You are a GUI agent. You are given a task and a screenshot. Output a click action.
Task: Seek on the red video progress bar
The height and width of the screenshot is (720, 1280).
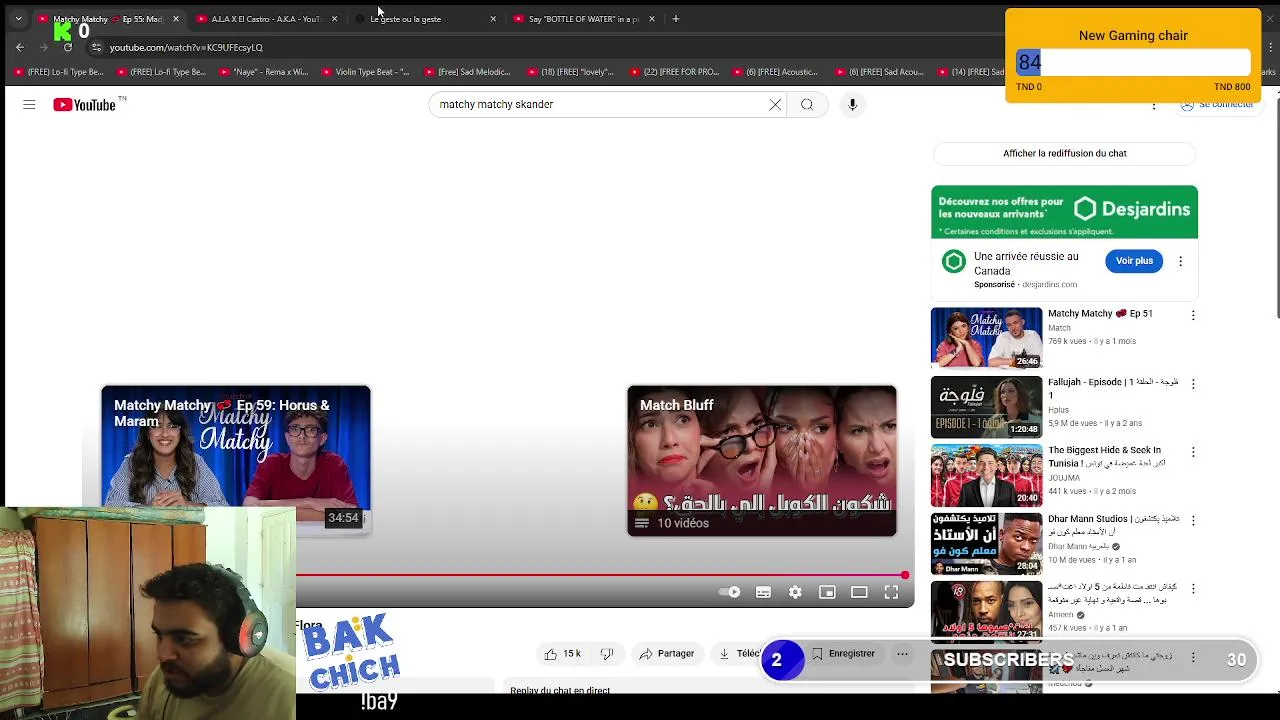coord(600,575)
